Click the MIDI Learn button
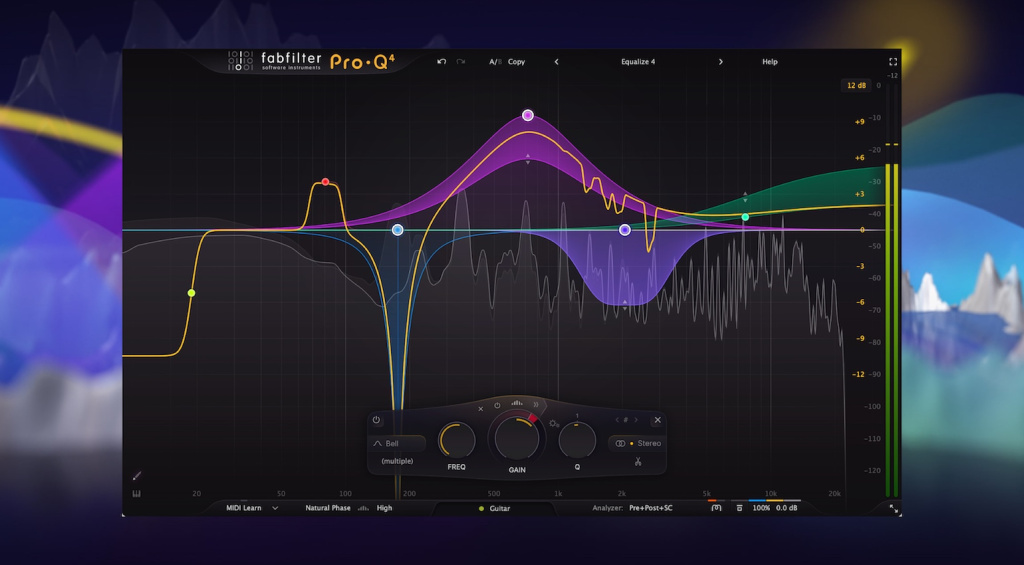The height and width of the screenshot is (565, 1024). pos(244,508)
